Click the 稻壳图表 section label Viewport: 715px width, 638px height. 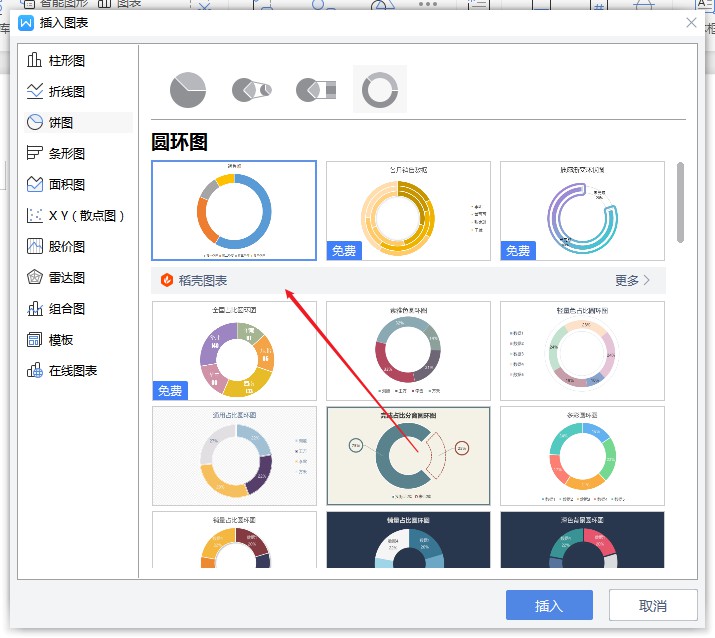[203, 280]
